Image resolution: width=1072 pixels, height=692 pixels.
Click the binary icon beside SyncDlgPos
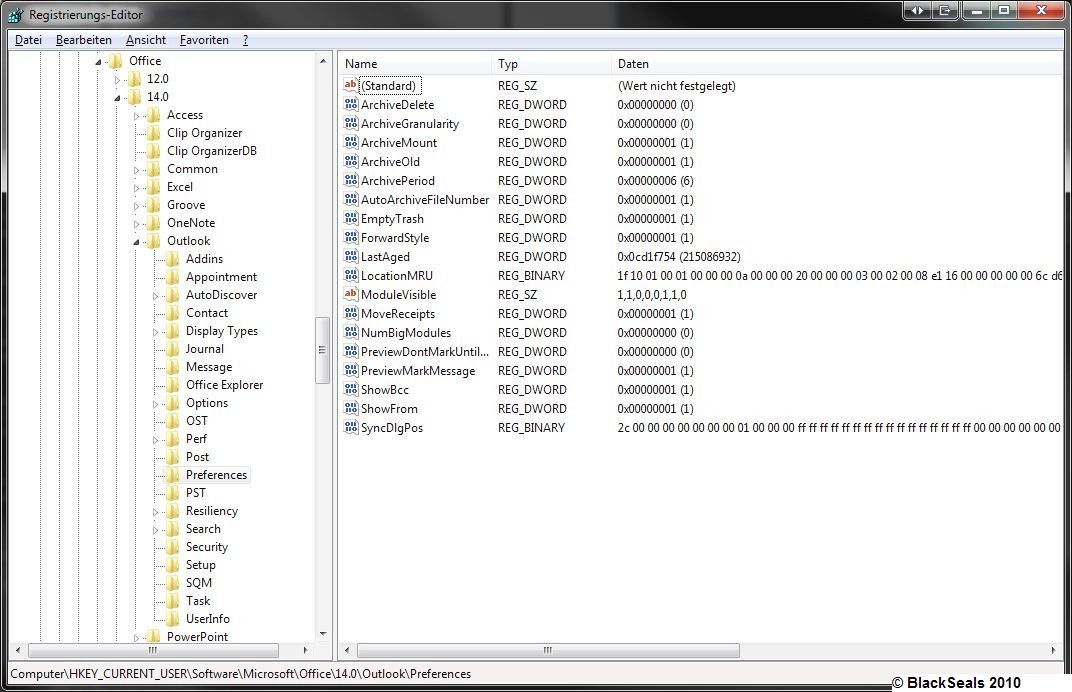pos(350,428)
